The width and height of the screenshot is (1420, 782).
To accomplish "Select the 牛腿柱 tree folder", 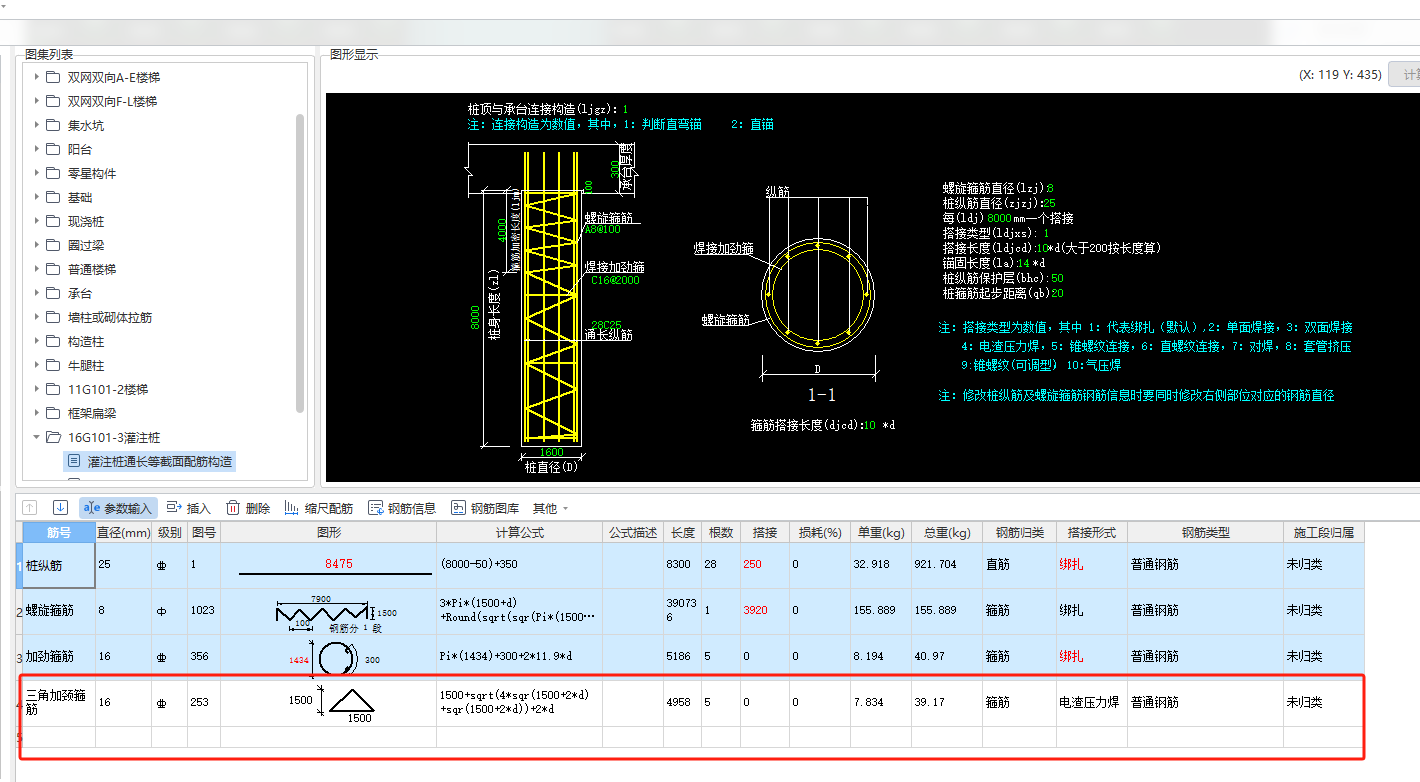I will [85, 365].
